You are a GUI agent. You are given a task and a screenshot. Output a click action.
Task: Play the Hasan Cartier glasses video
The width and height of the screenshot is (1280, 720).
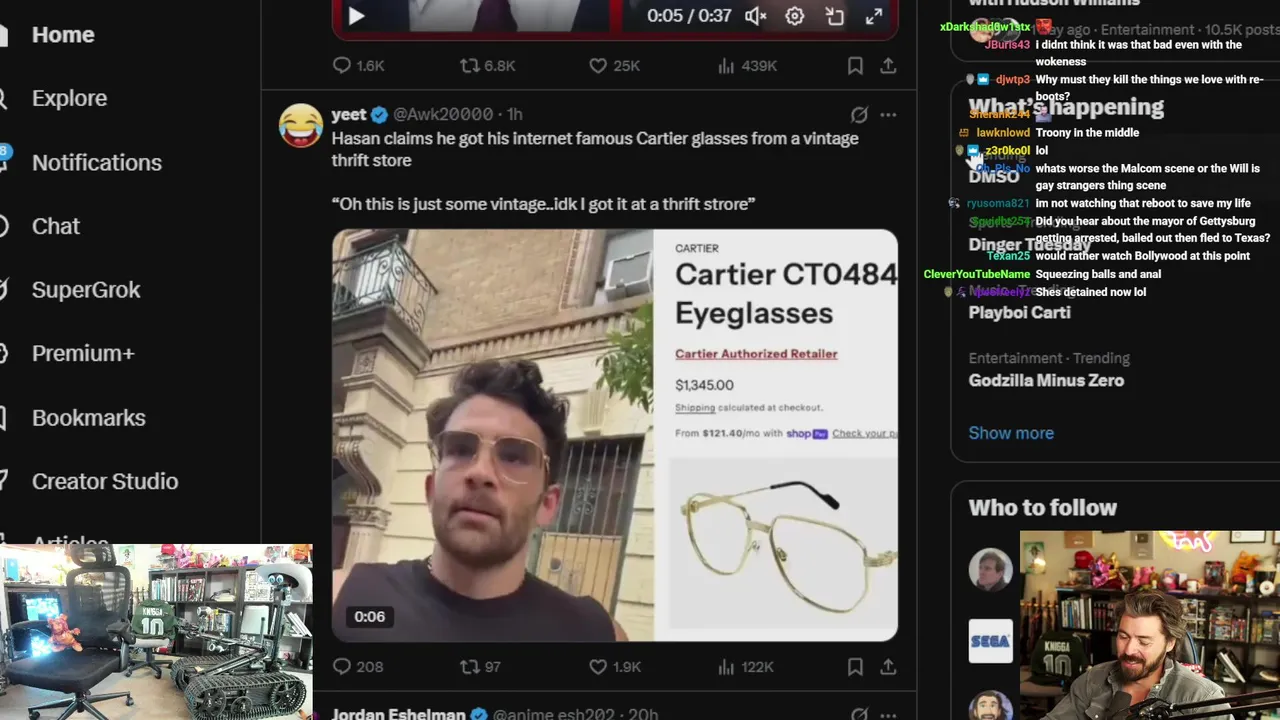[614, 435]
